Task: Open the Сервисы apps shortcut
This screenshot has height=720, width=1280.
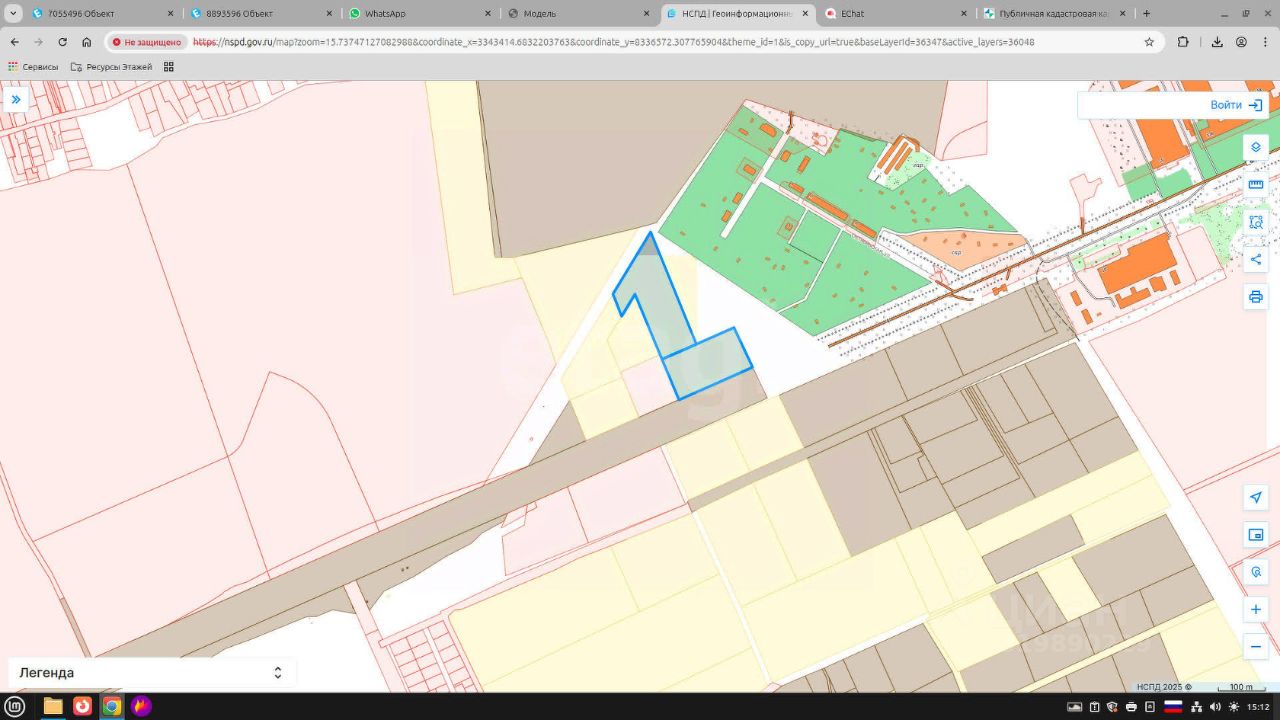Action: 33,67
